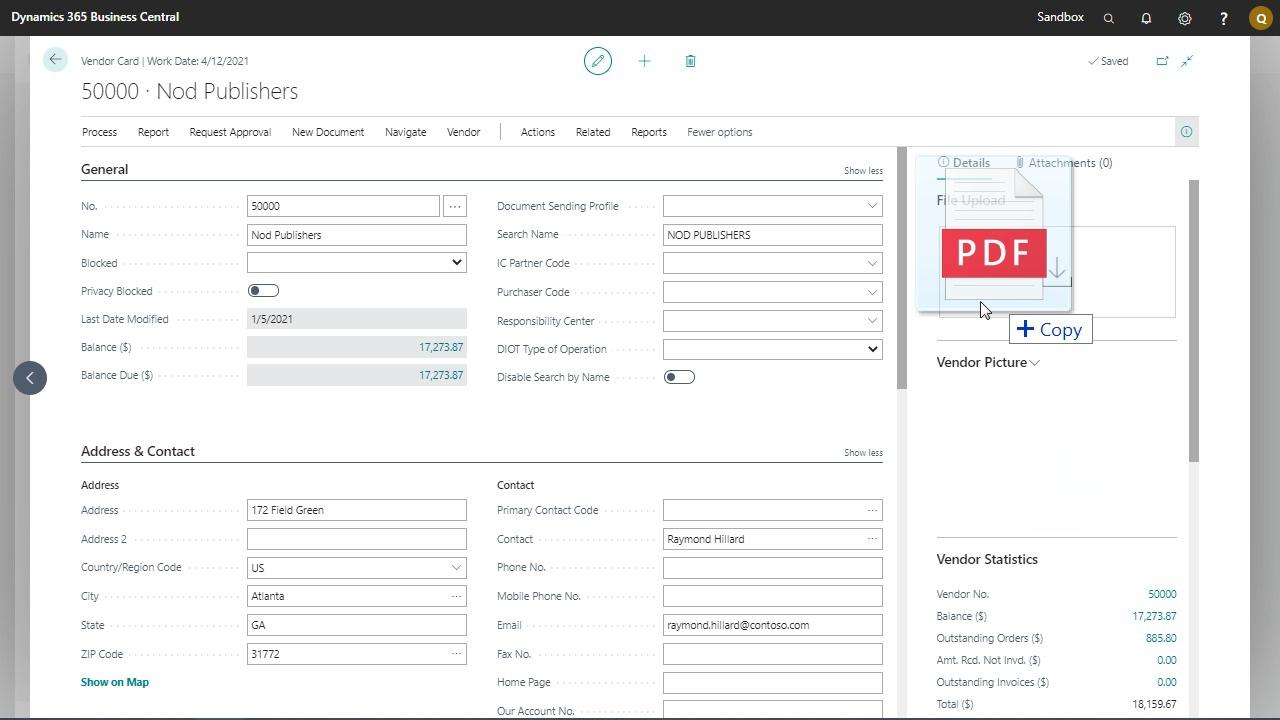Open the settings gear

(1184, 18)
